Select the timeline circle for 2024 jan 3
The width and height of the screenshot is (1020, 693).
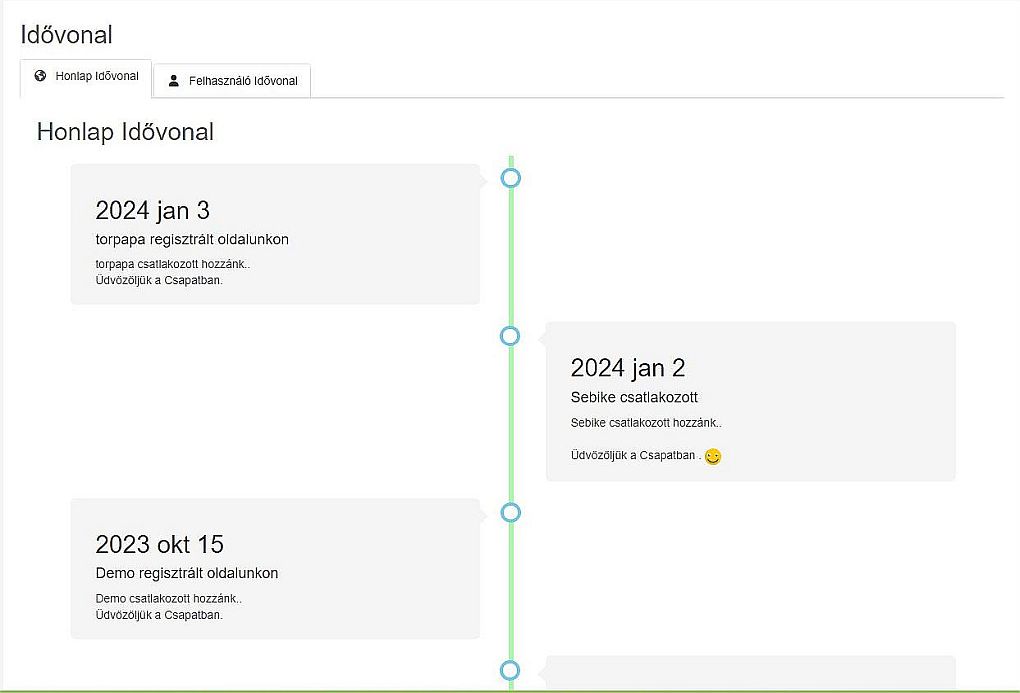(511, 178)
